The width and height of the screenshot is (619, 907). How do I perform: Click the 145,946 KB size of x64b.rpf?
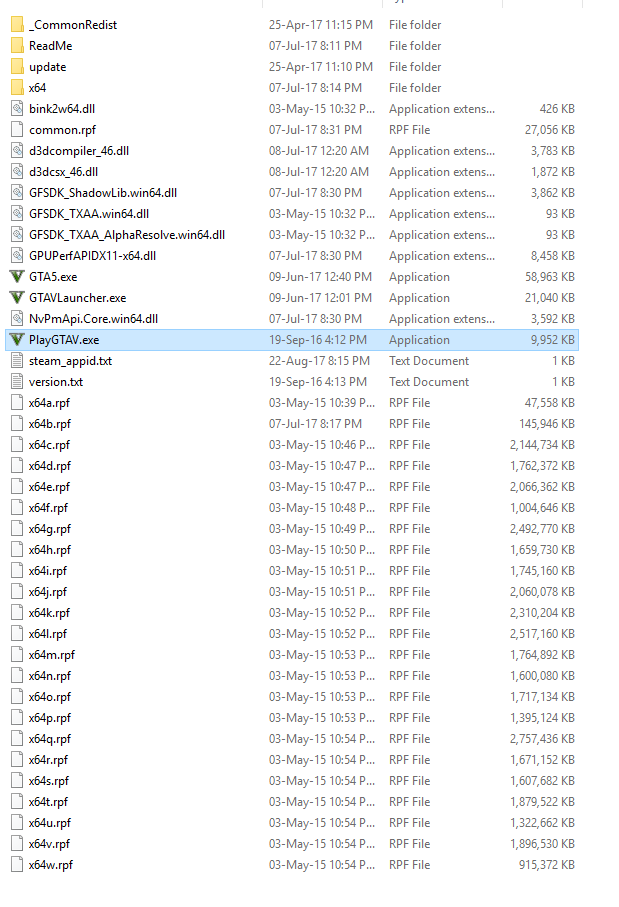coord(547,424)
